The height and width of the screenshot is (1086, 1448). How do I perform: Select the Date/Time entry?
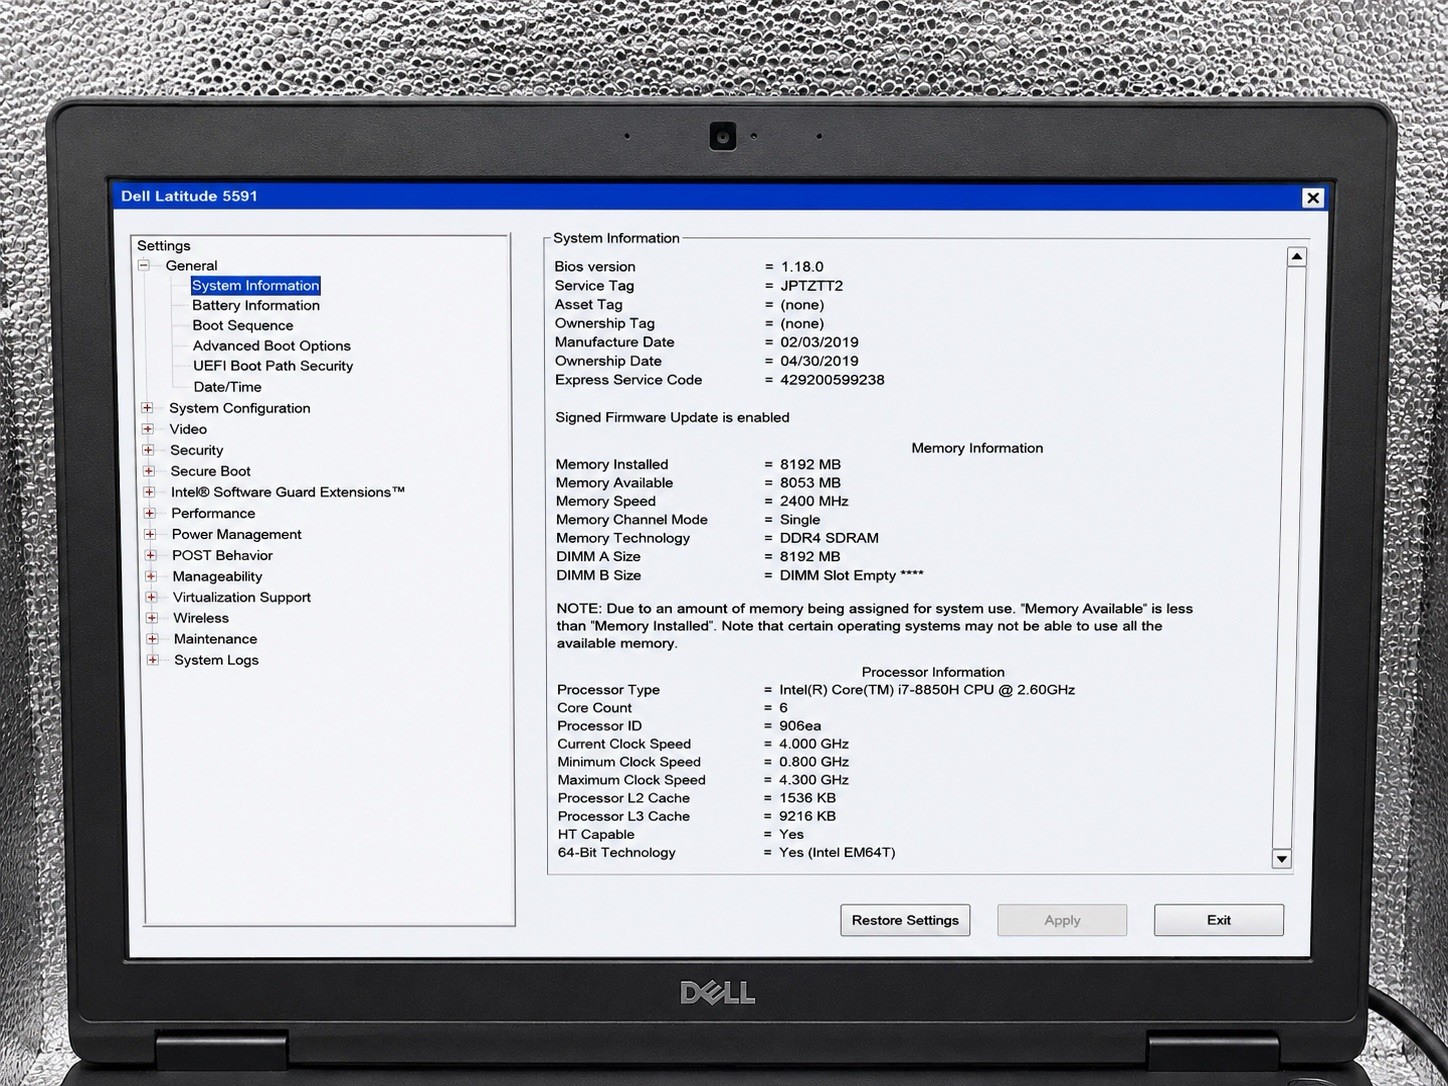tap(228, 387)
